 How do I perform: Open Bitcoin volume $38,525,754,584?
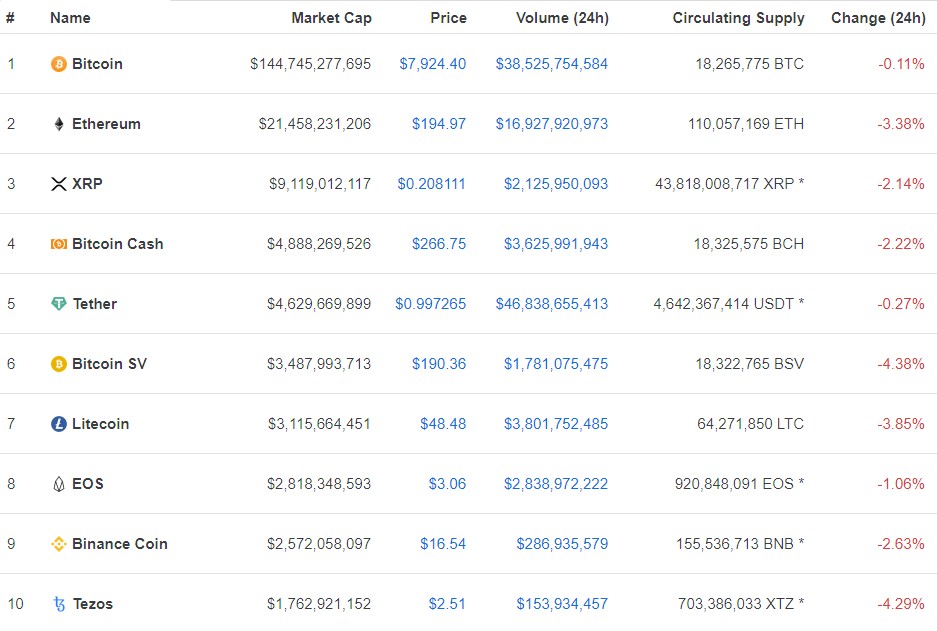(552, 64)
